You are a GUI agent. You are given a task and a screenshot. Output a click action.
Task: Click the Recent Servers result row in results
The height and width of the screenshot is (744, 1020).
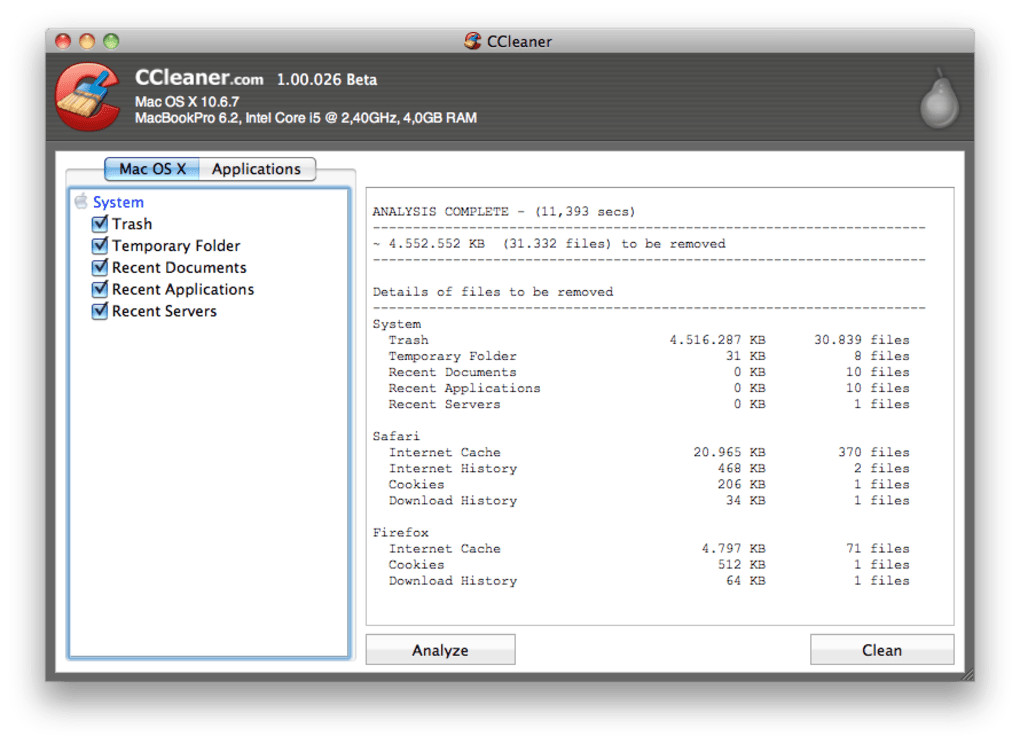point(649,405)
